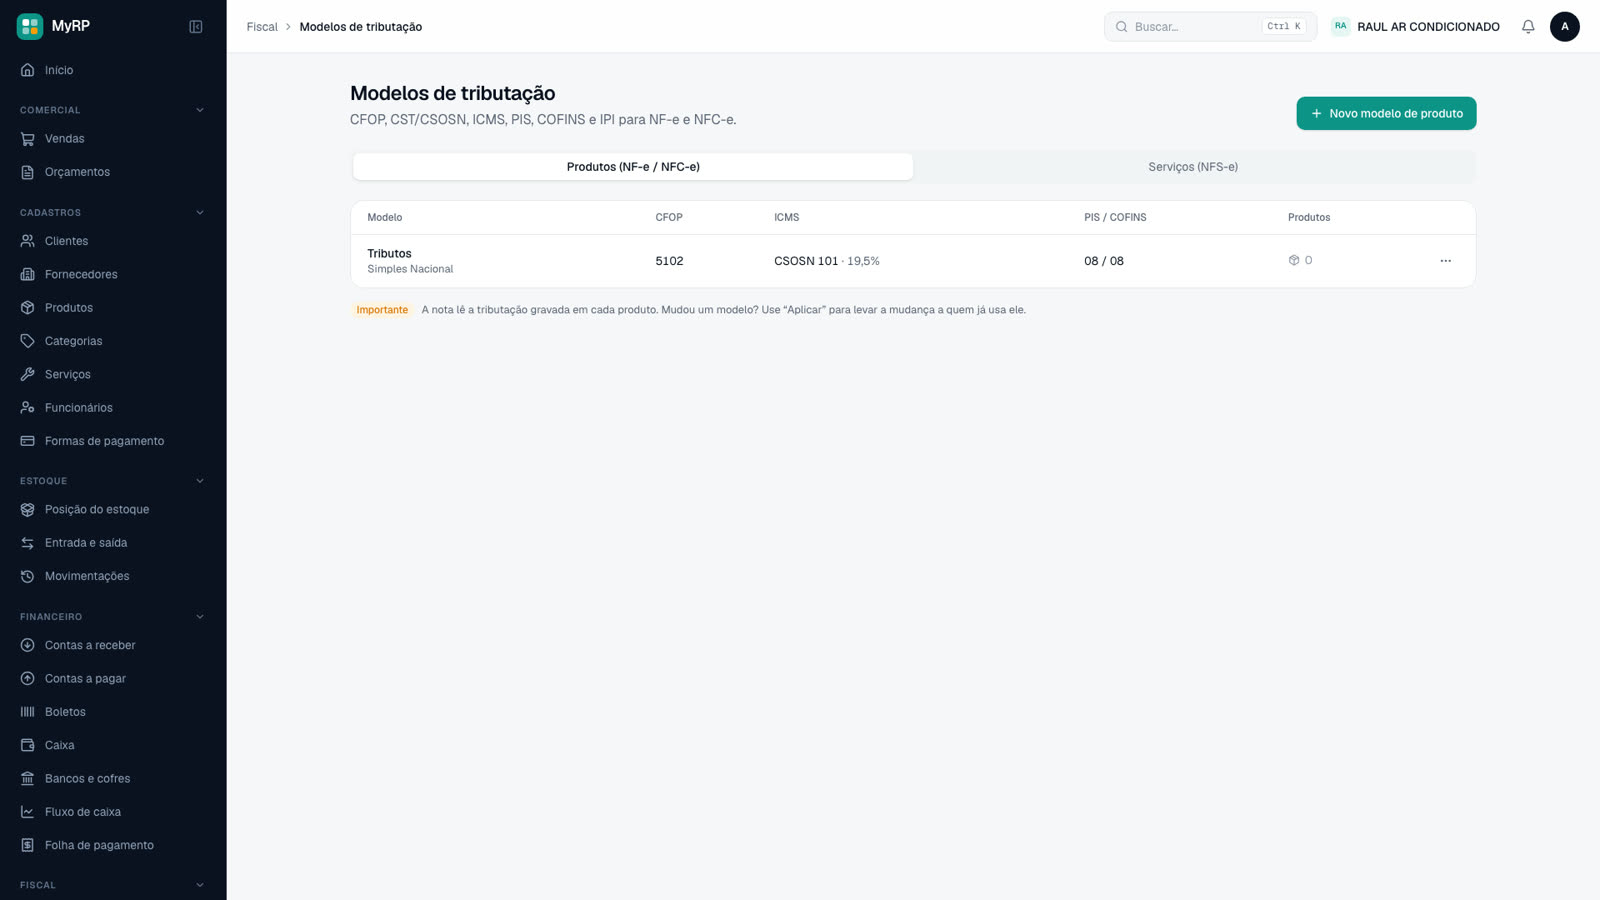Viewport: 1600px width, 900px height.
Task: Click the CSOSN 101 ICMS cell
Action: [827, 261]
